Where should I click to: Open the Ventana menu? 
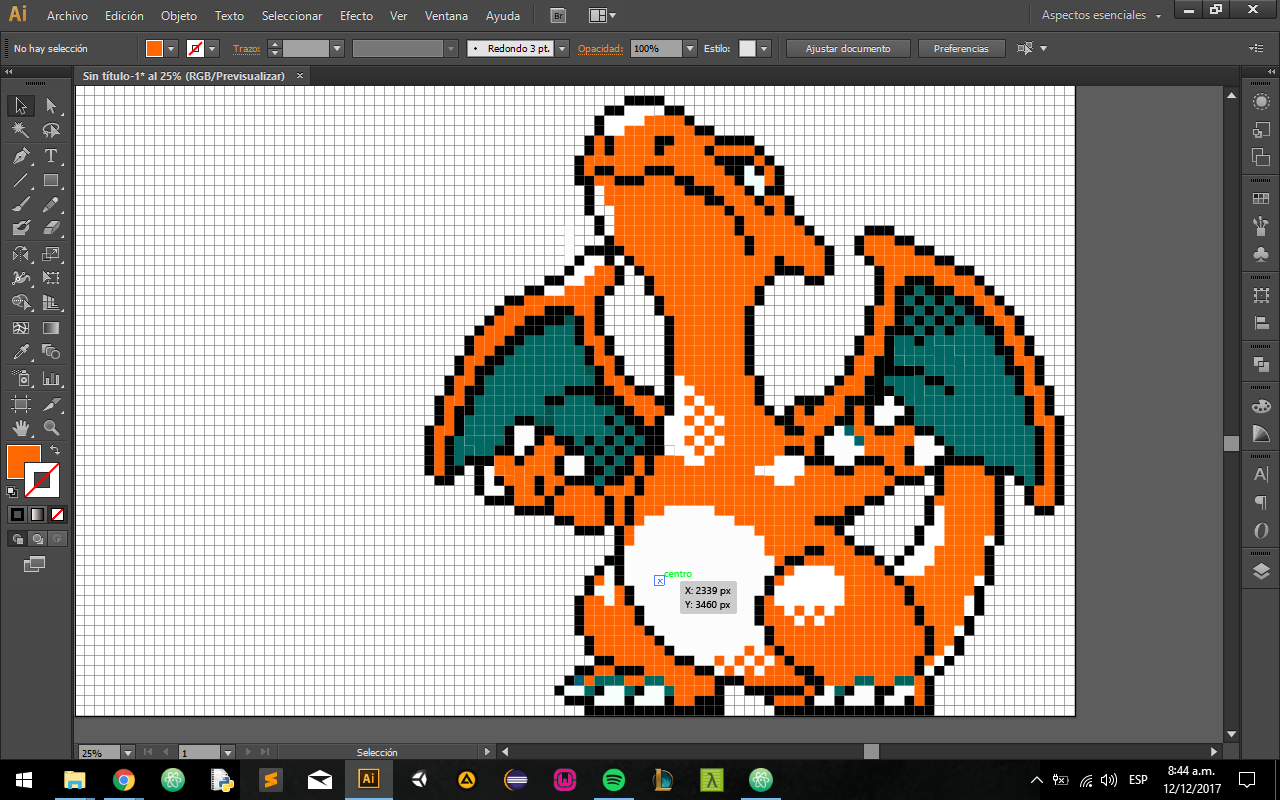tap(446, 16)
